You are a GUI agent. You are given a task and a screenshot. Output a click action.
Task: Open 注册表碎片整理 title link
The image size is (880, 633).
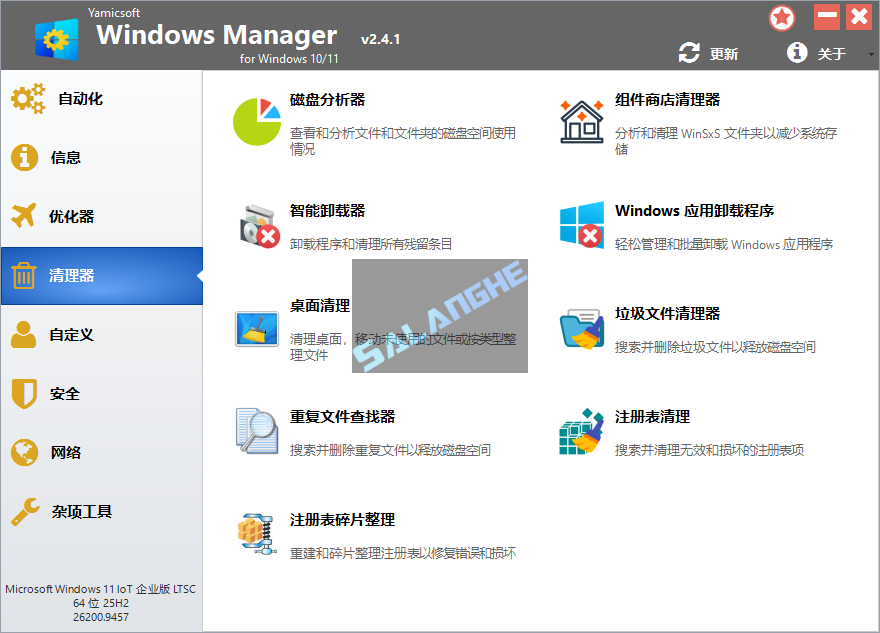[x=342, y=520]
